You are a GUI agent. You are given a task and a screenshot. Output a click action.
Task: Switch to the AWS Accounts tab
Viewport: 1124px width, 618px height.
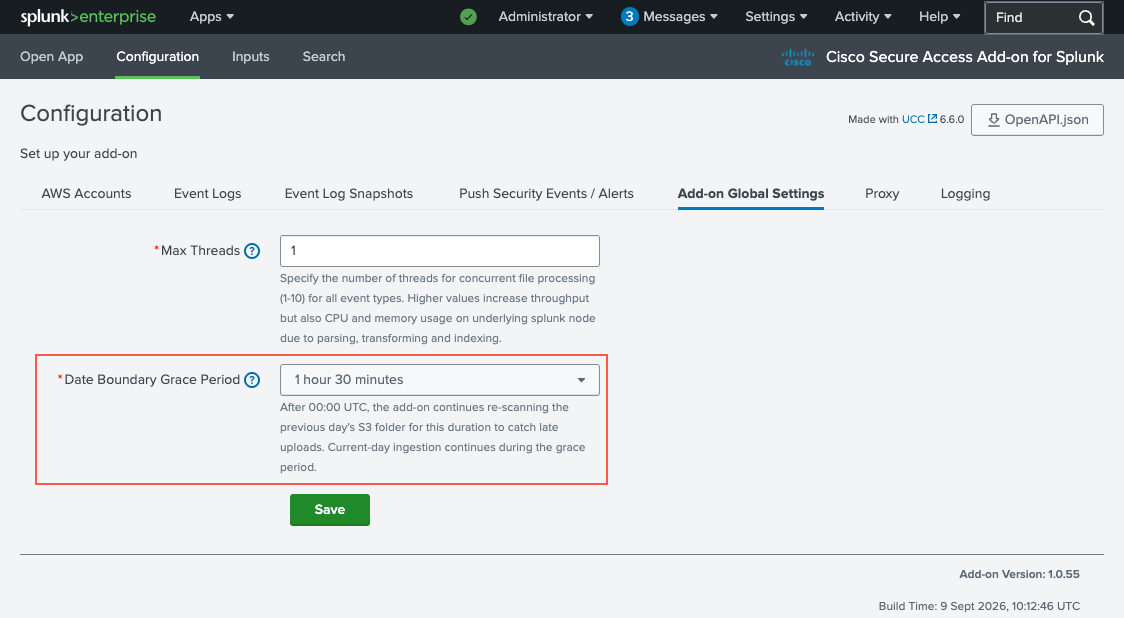click(86, 194)
